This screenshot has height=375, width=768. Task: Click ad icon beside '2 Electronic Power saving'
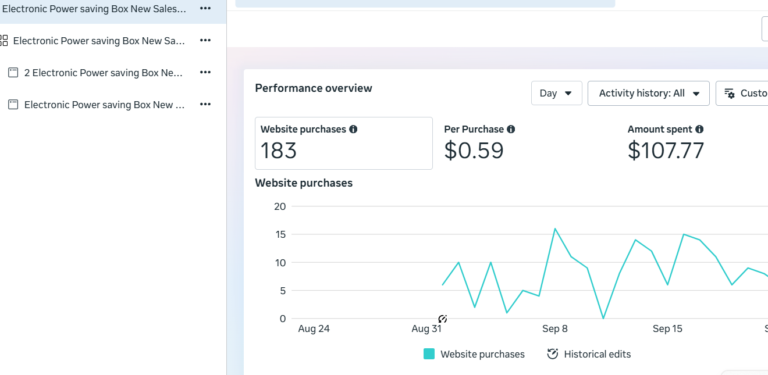[13, 72]
